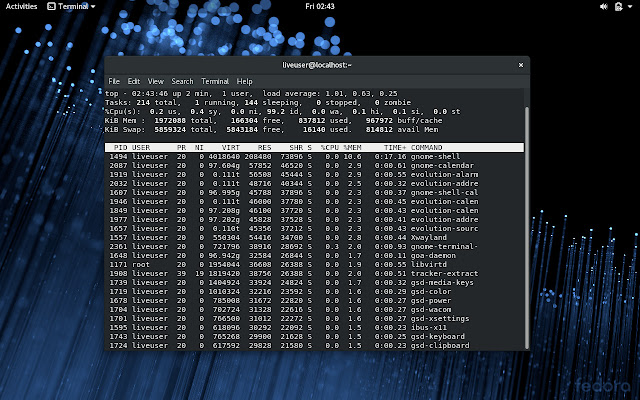This screenshot has width=640, height=400.
Task: Expand the Terminal app menu arrow
Action: point(93,7)
